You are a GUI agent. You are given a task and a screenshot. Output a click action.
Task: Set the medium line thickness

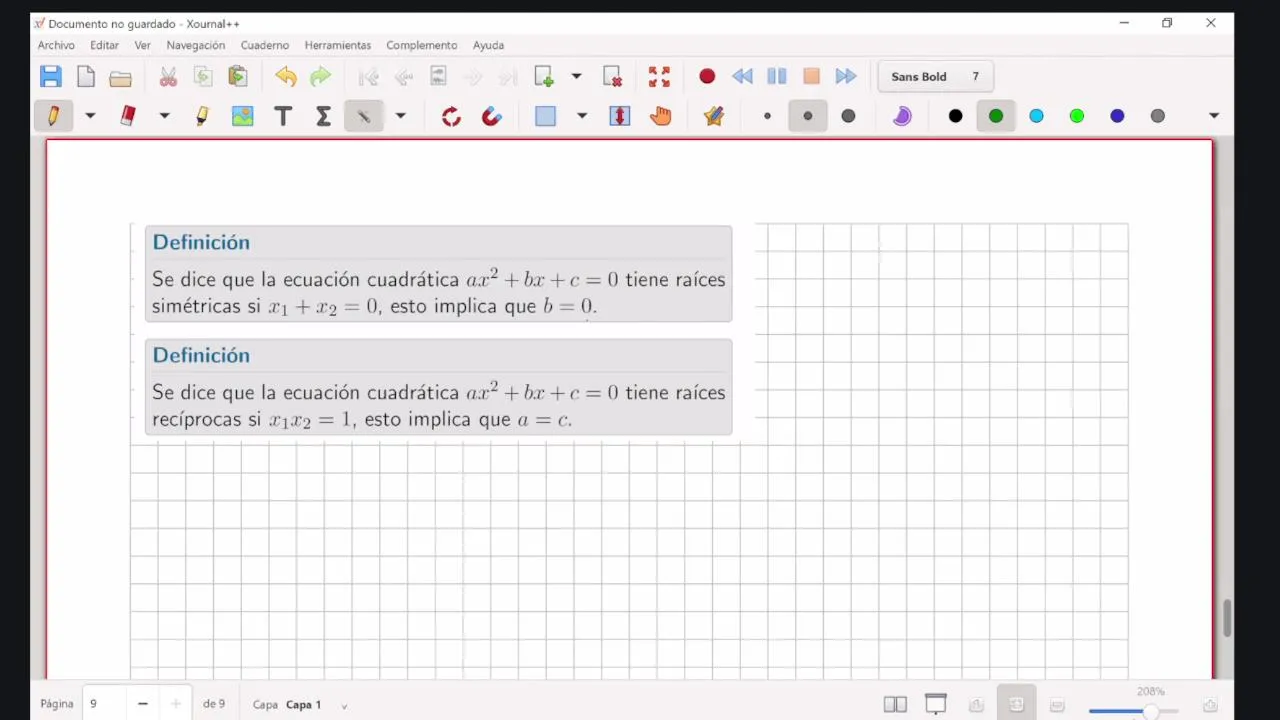[x=808, y=116]
